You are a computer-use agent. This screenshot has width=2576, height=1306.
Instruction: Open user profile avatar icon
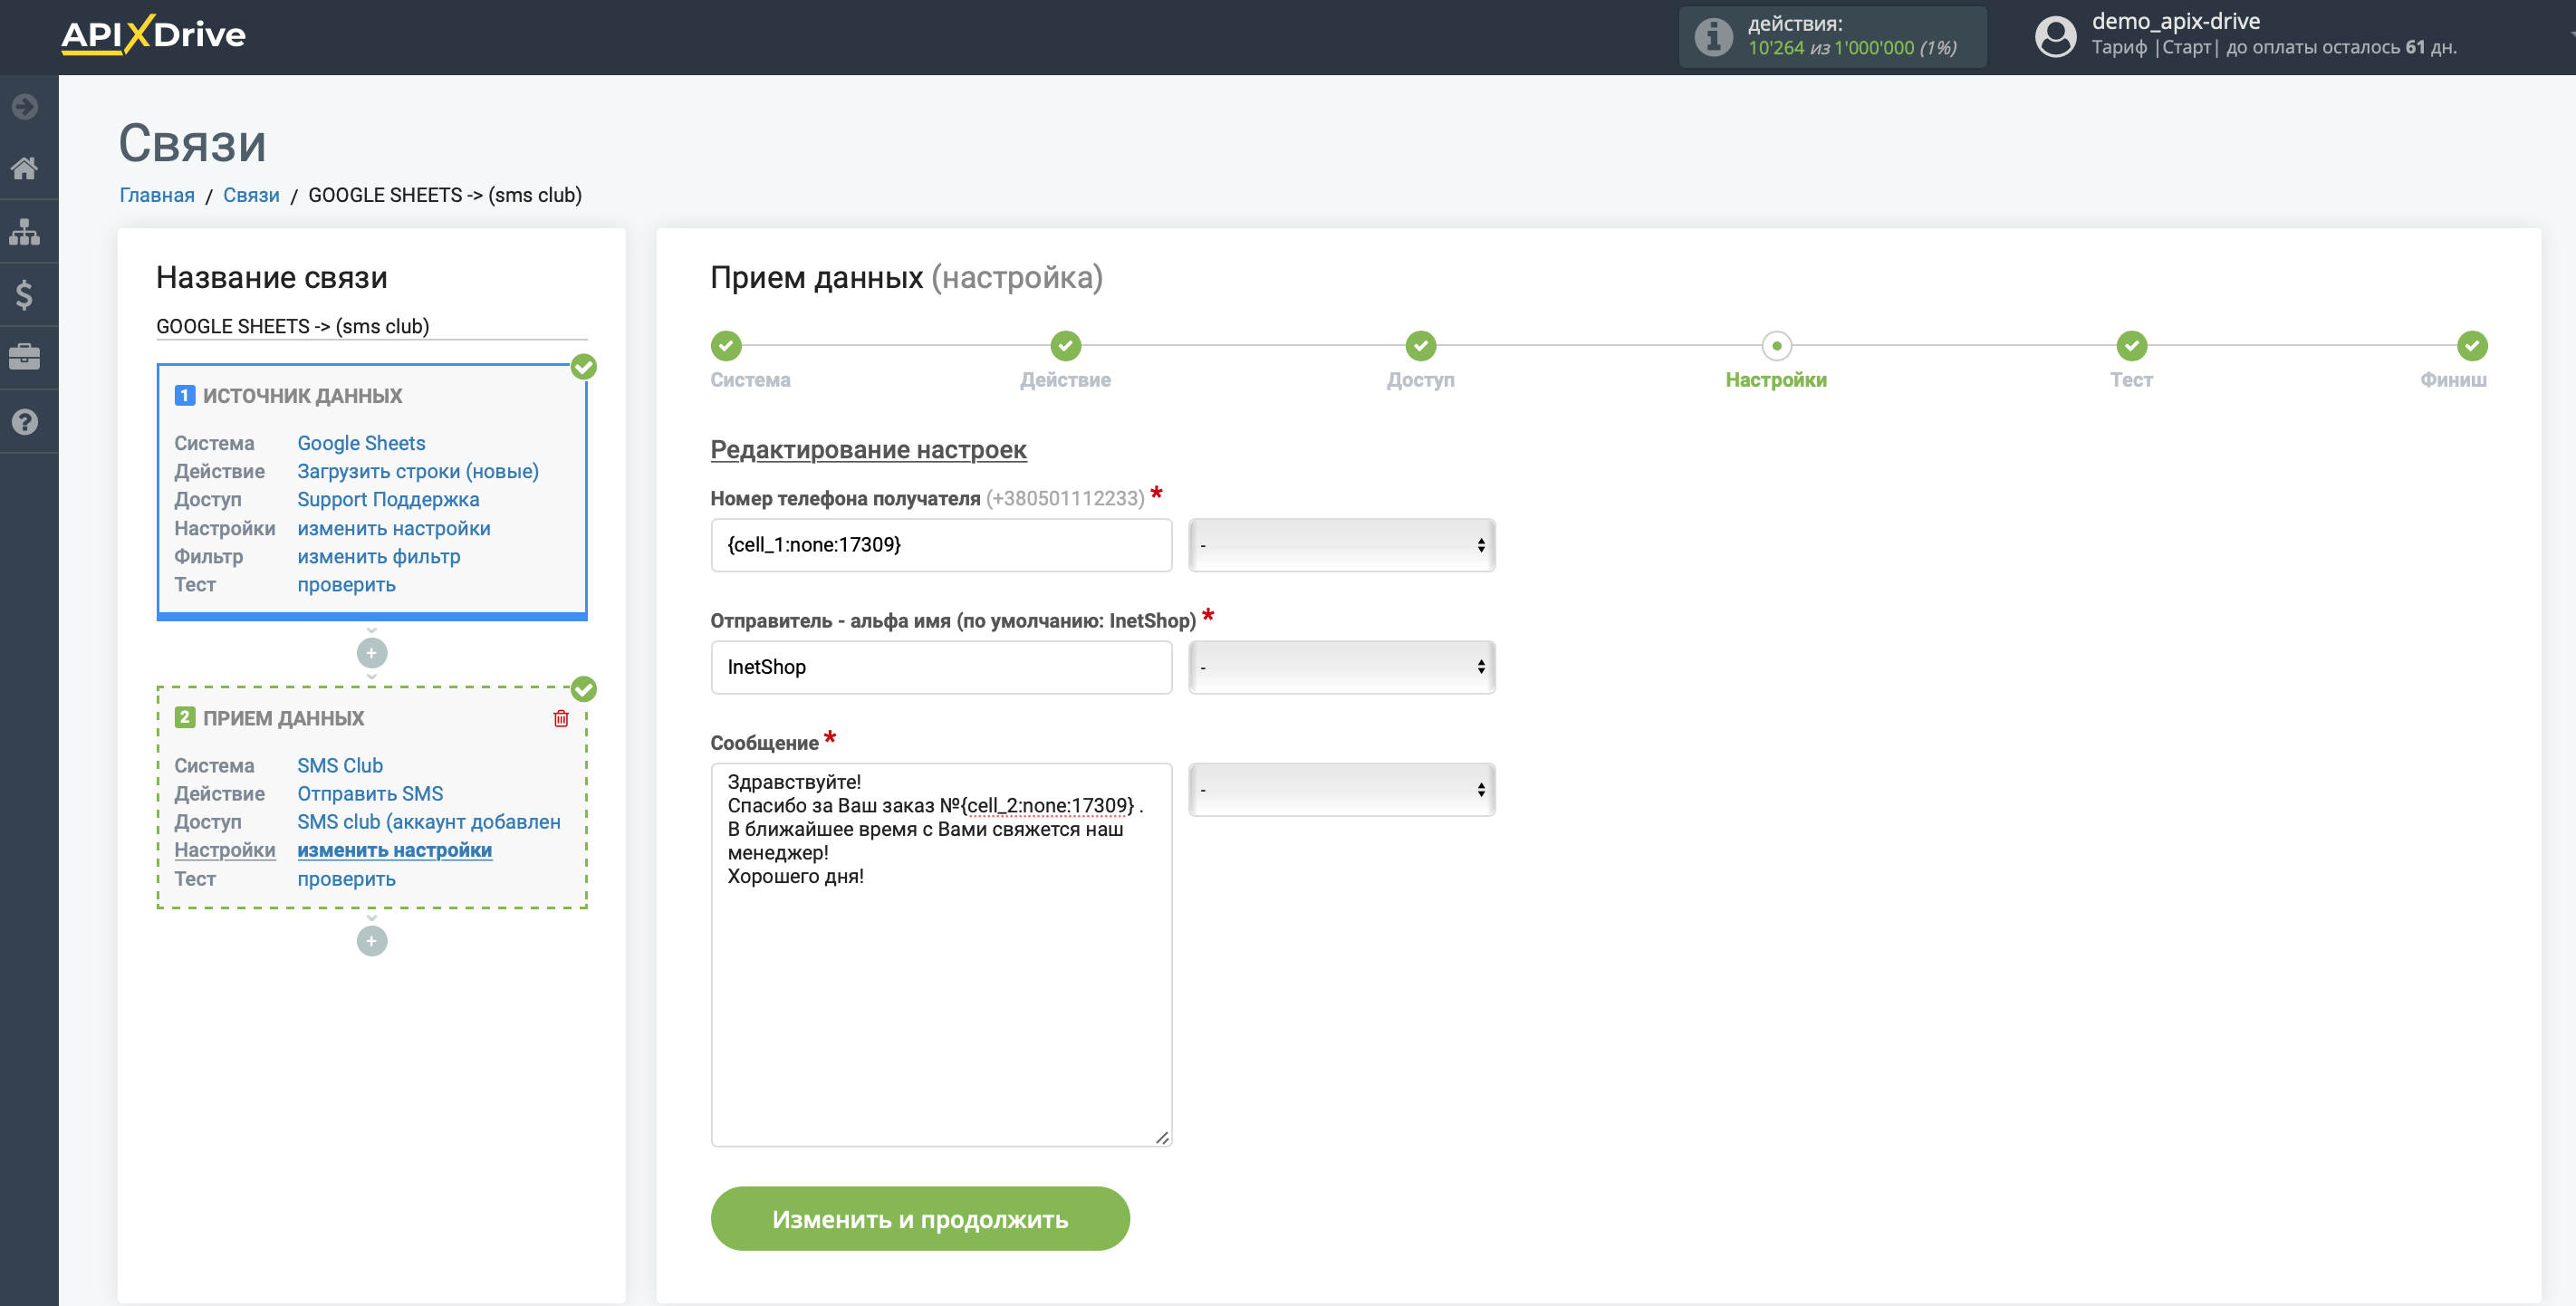2055,37
